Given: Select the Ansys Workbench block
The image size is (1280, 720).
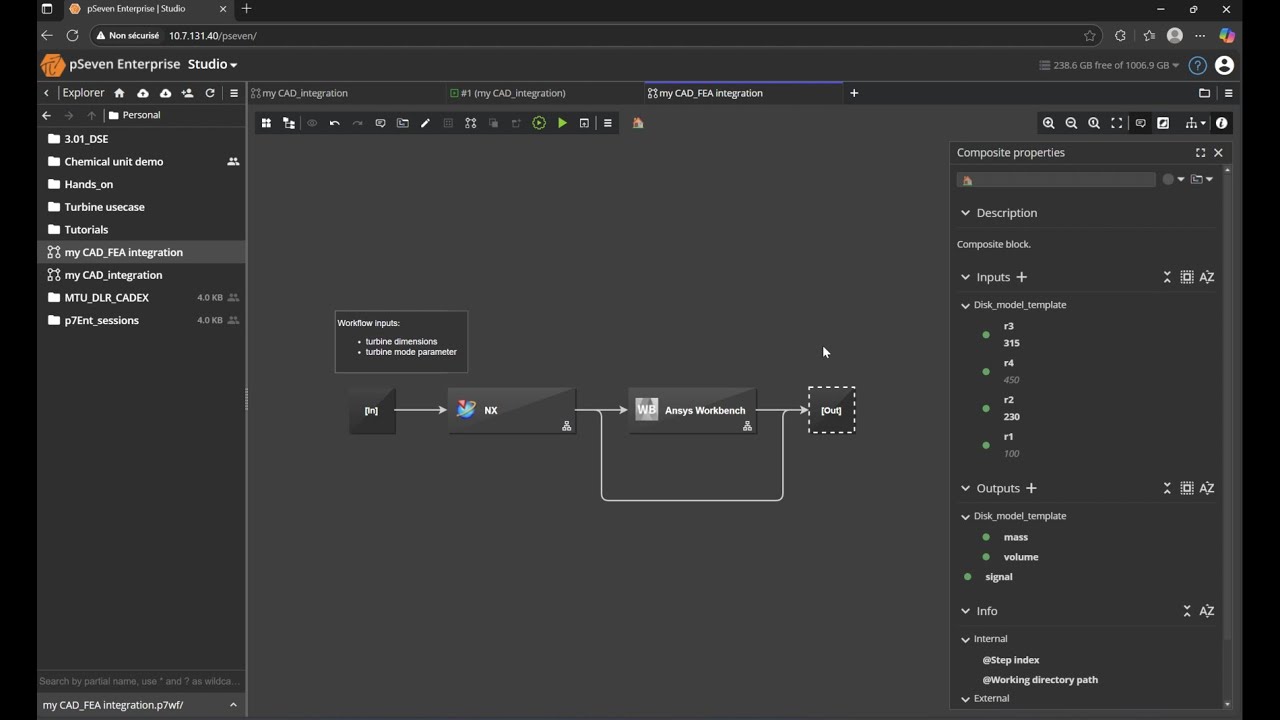Looking at the screenshot, I should click(x=693, y=410).
